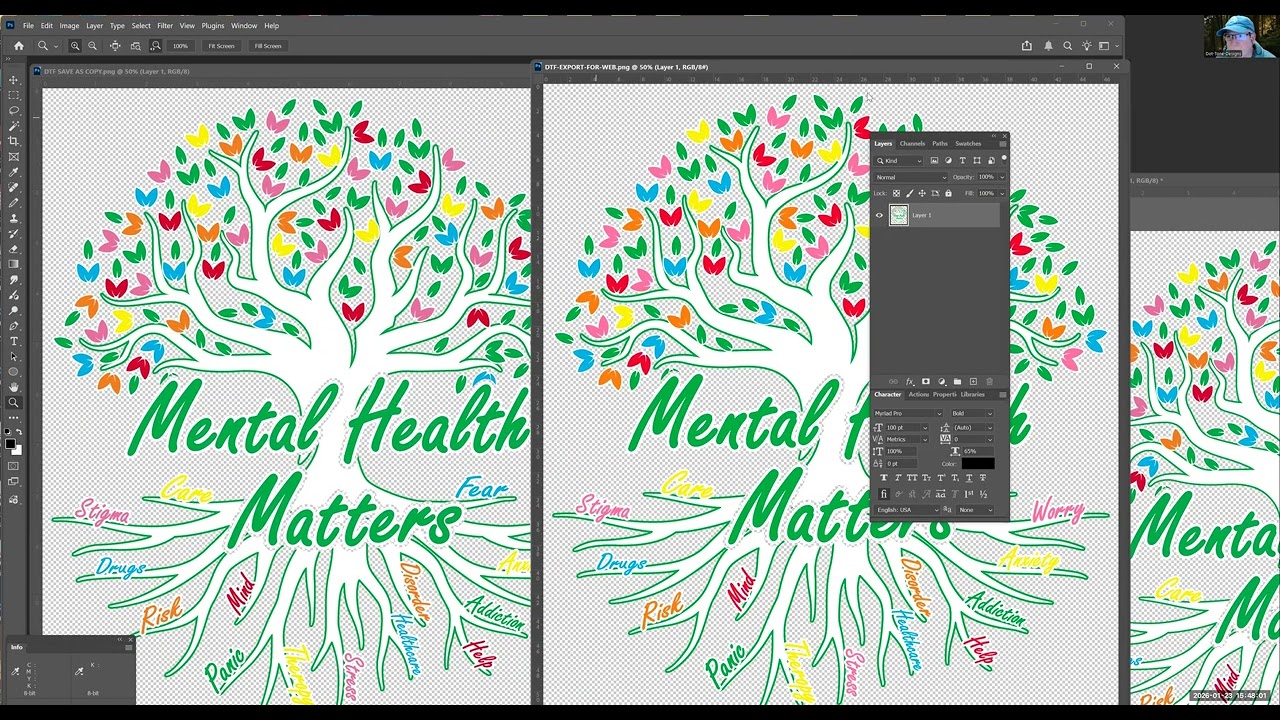This screenshot has width=1280, height=720.
Task: Select the Magic Wand tool
Action: 14,126
